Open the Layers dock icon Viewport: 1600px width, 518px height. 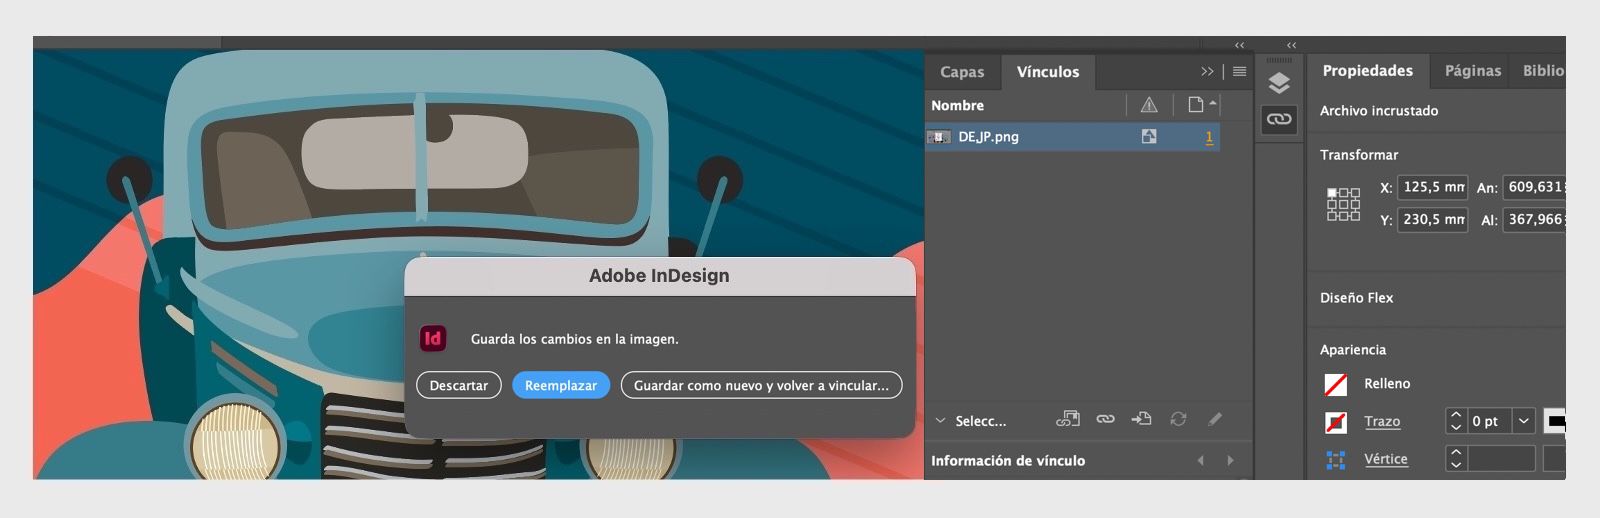pyautogui.click(x=1279, y=83)
